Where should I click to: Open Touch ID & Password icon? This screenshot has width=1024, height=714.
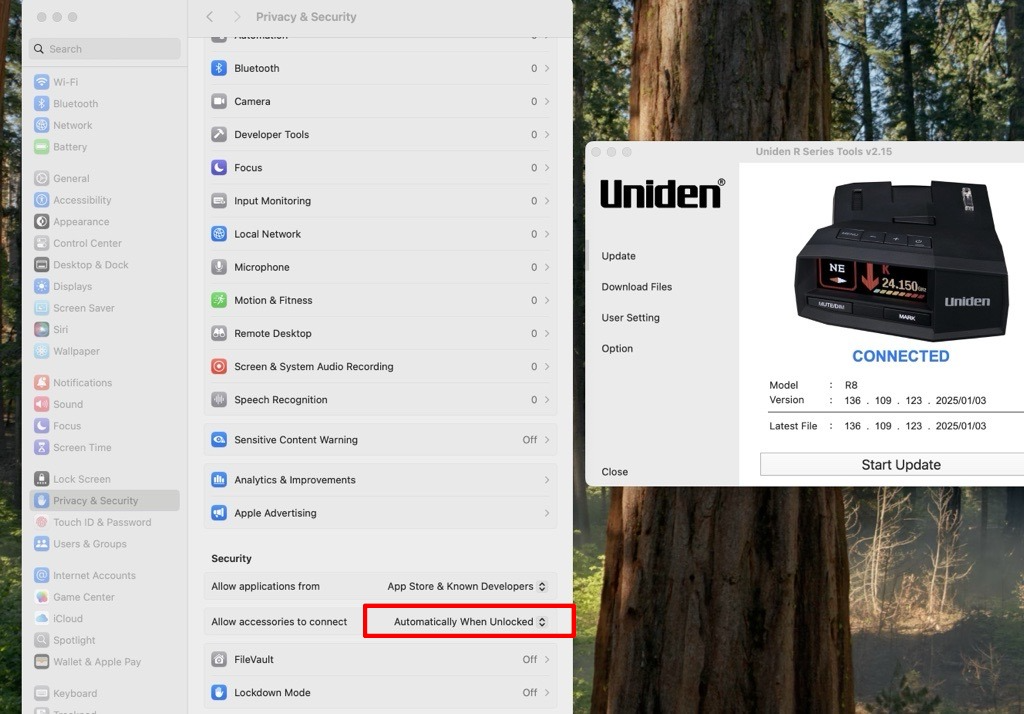coord(42,522)
